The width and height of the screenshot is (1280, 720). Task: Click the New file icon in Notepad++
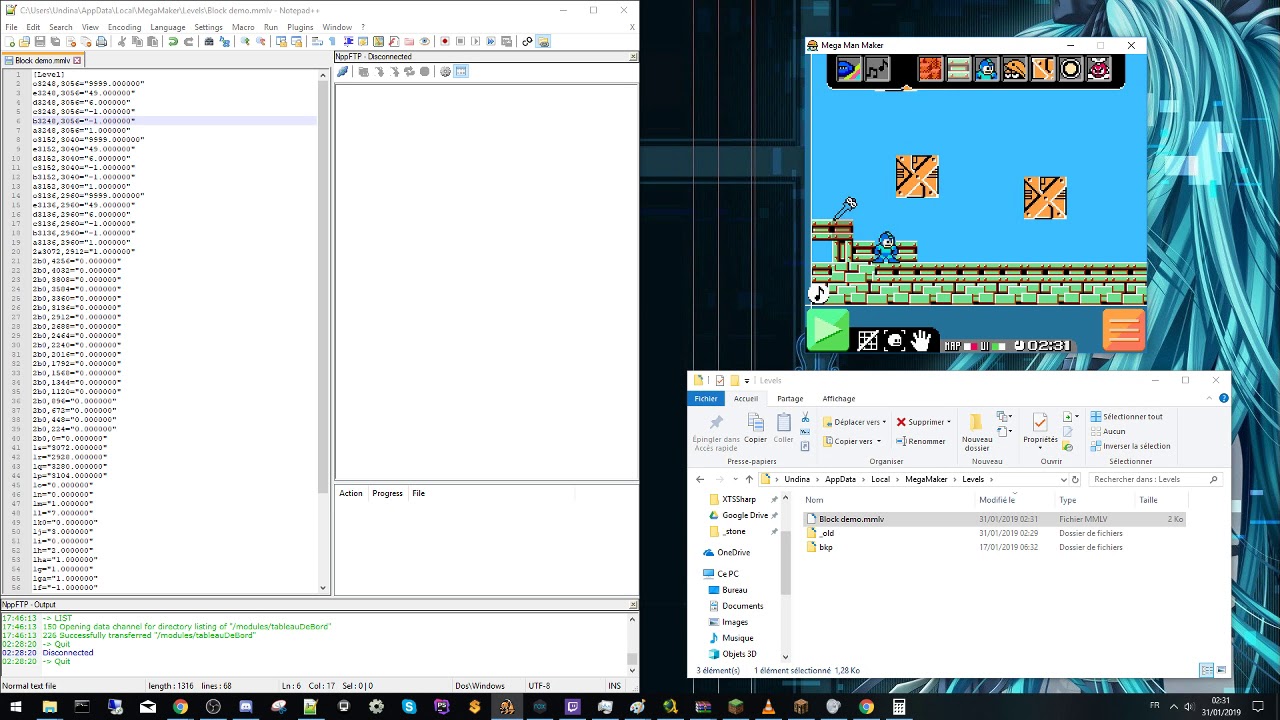tap(9, 41)
